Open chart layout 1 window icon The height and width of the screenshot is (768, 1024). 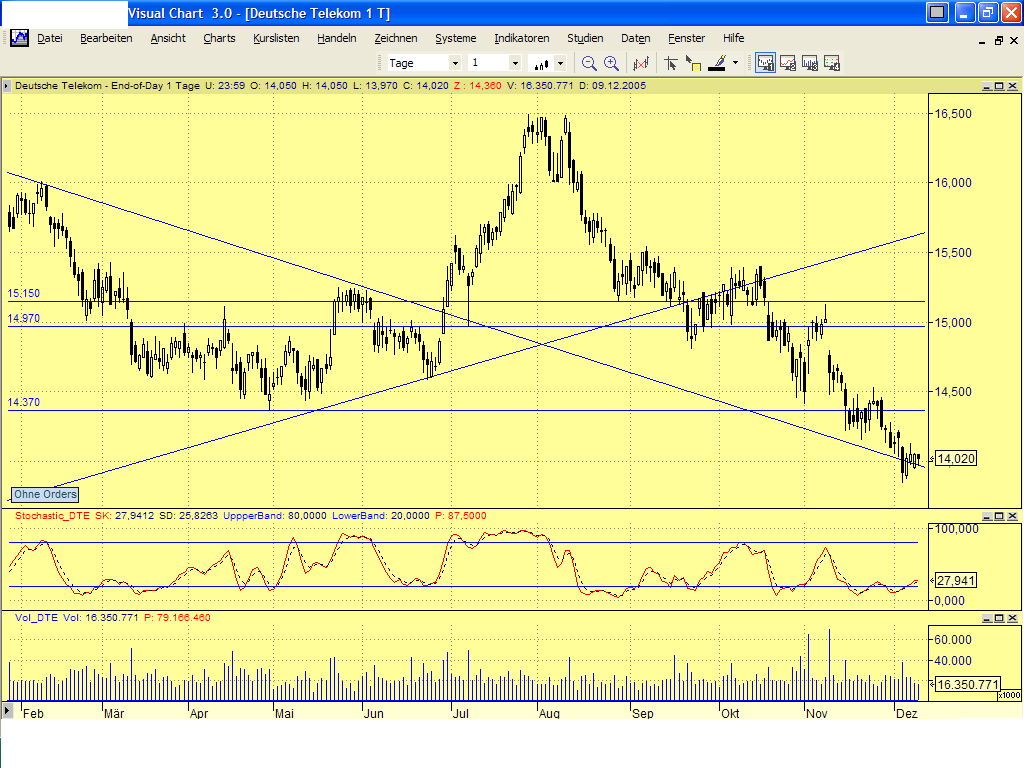764,62
